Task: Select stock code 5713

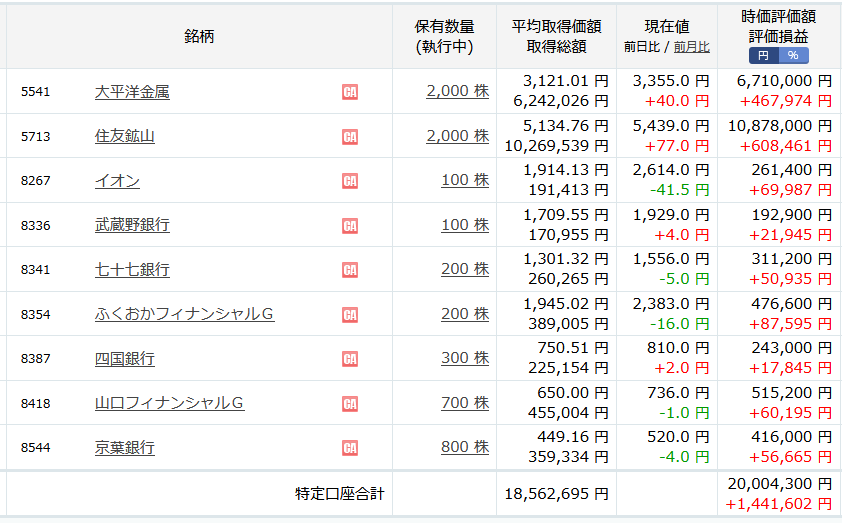Action: click(35, 136)
